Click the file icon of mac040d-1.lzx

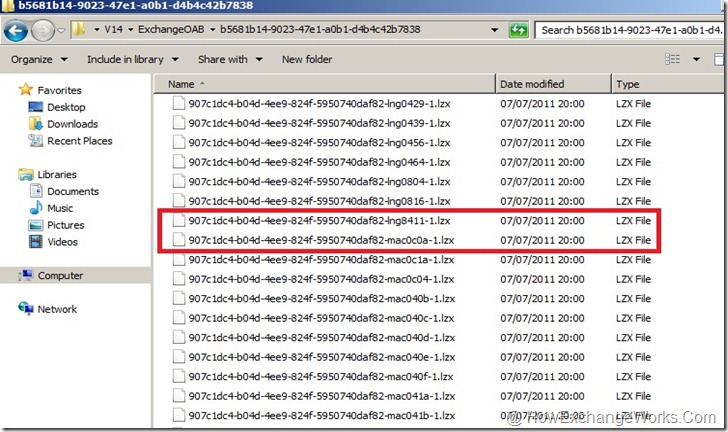tap(179, 337)
